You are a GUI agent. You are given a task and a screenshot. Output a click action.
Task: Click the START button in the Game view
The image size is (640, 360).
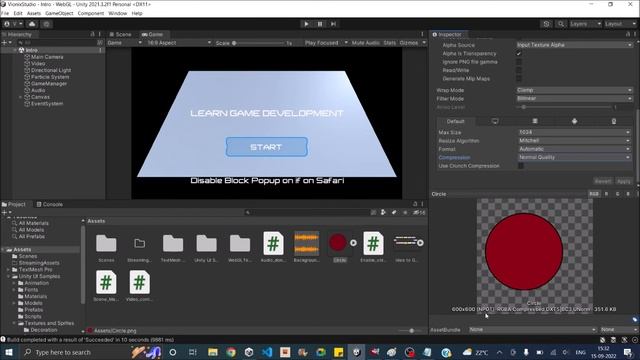point(267,147)
